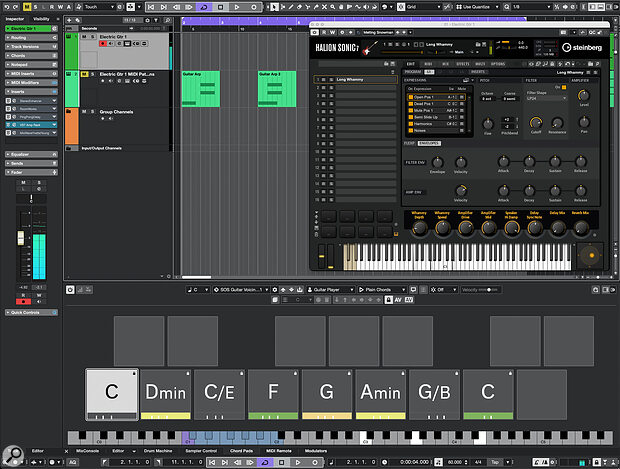This screenshot has height=469, width=620.
Task: Open the 1/8 quantize preset dropdown
Action: (x=531, y=7)
